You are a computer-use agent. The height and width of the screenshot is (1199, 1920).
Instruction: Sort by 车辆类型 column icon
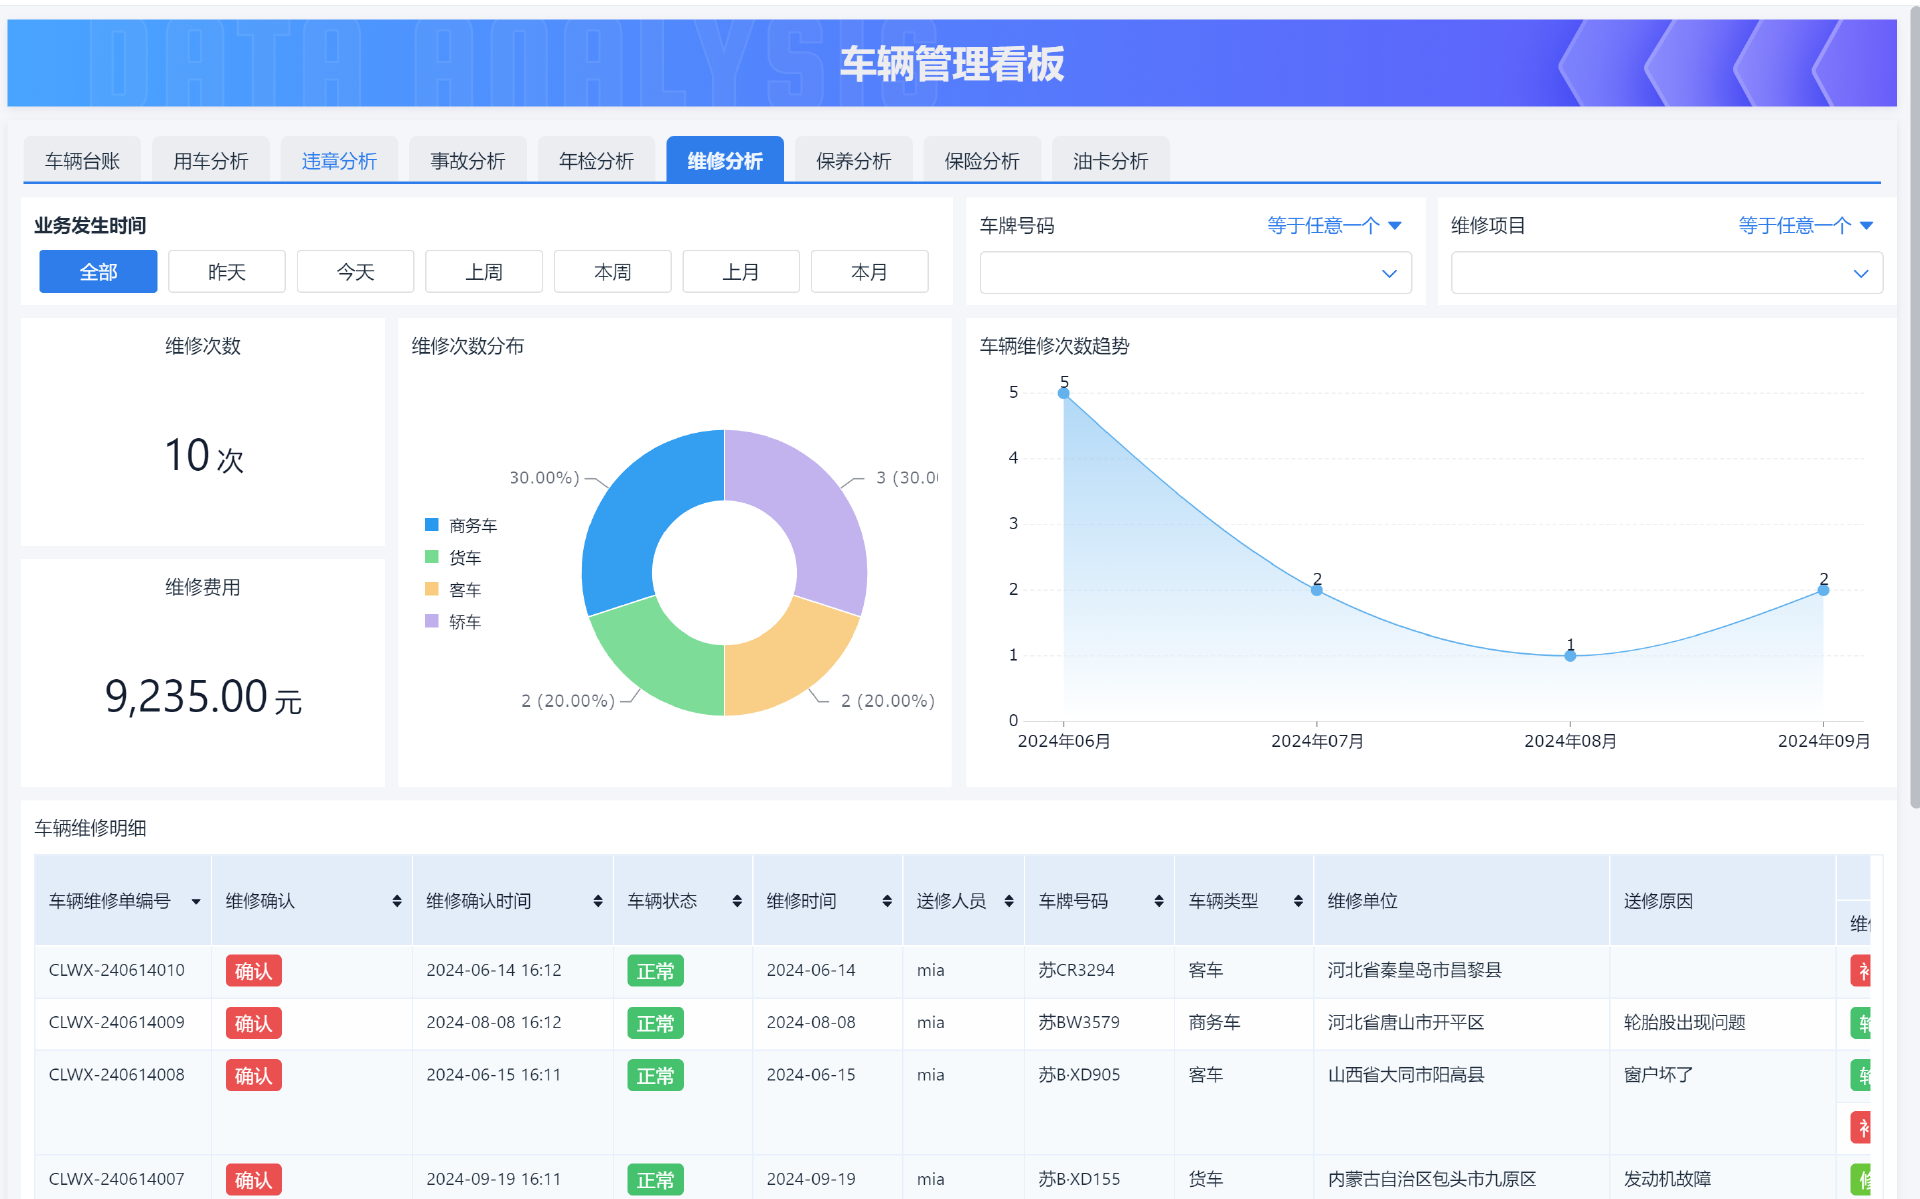tap(1298, 901)
